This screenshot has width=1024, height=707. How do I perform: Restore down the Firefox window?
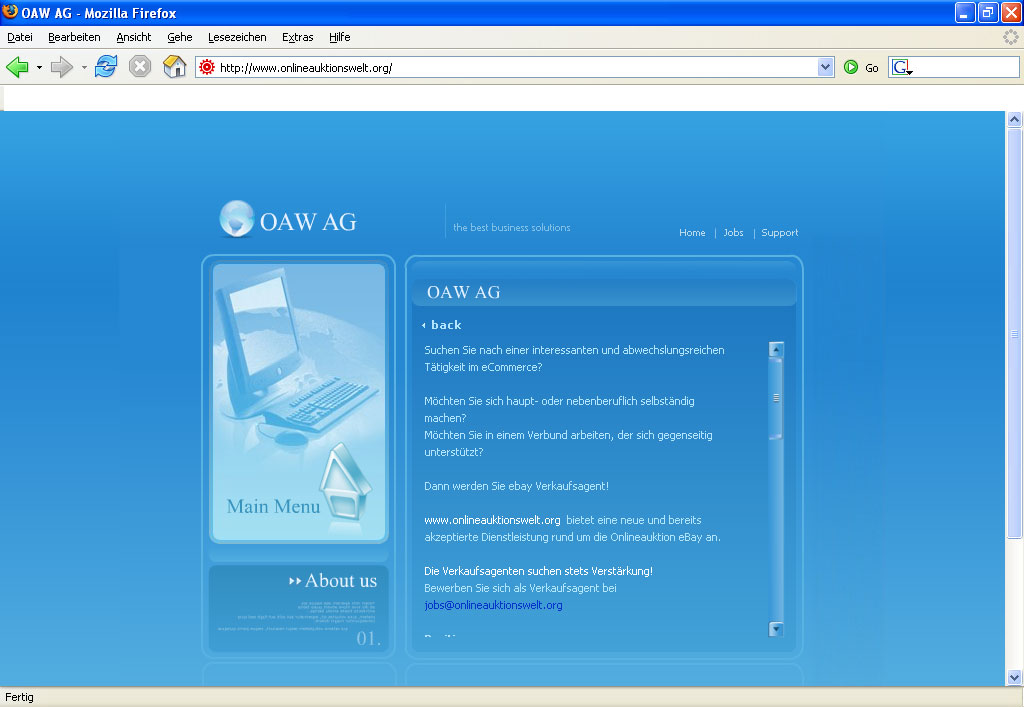(x=987, y=12)
